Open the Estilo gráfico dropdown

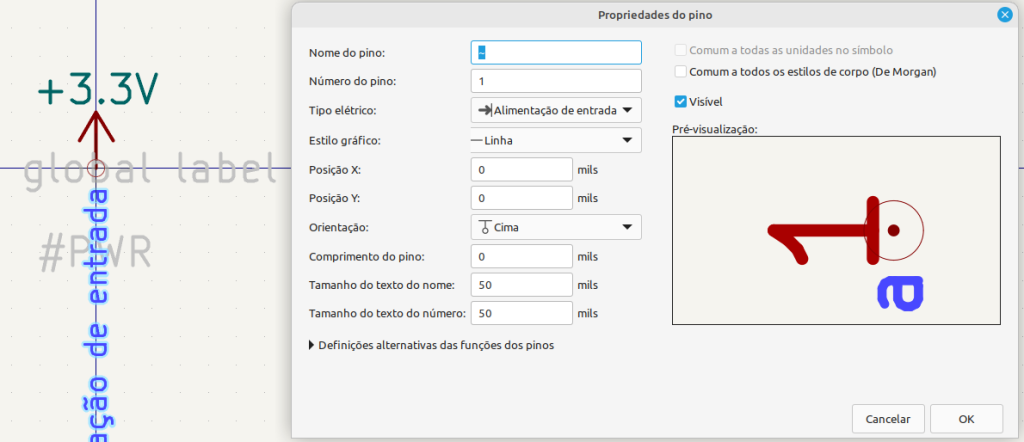[556, 140]
